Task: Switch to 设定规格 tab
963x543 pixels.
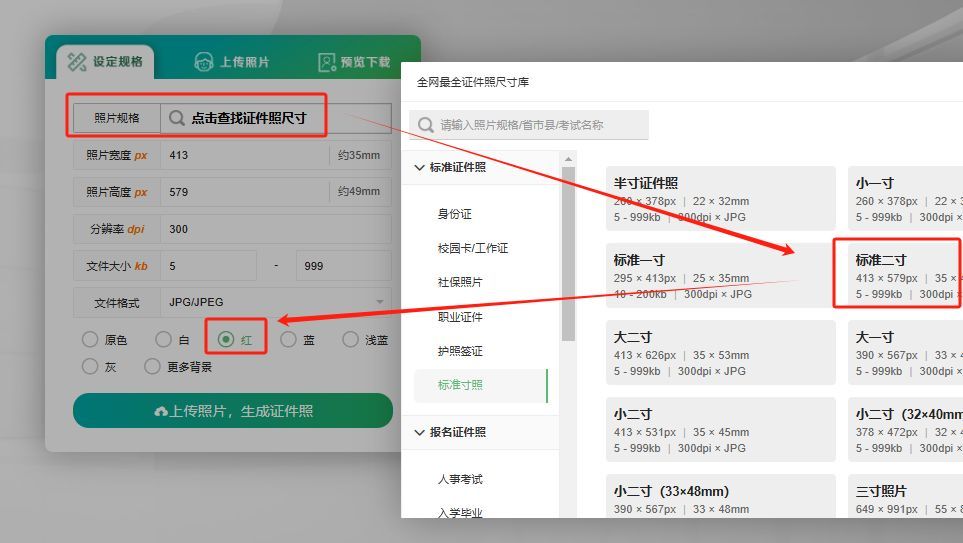Action: click(105, 61)
